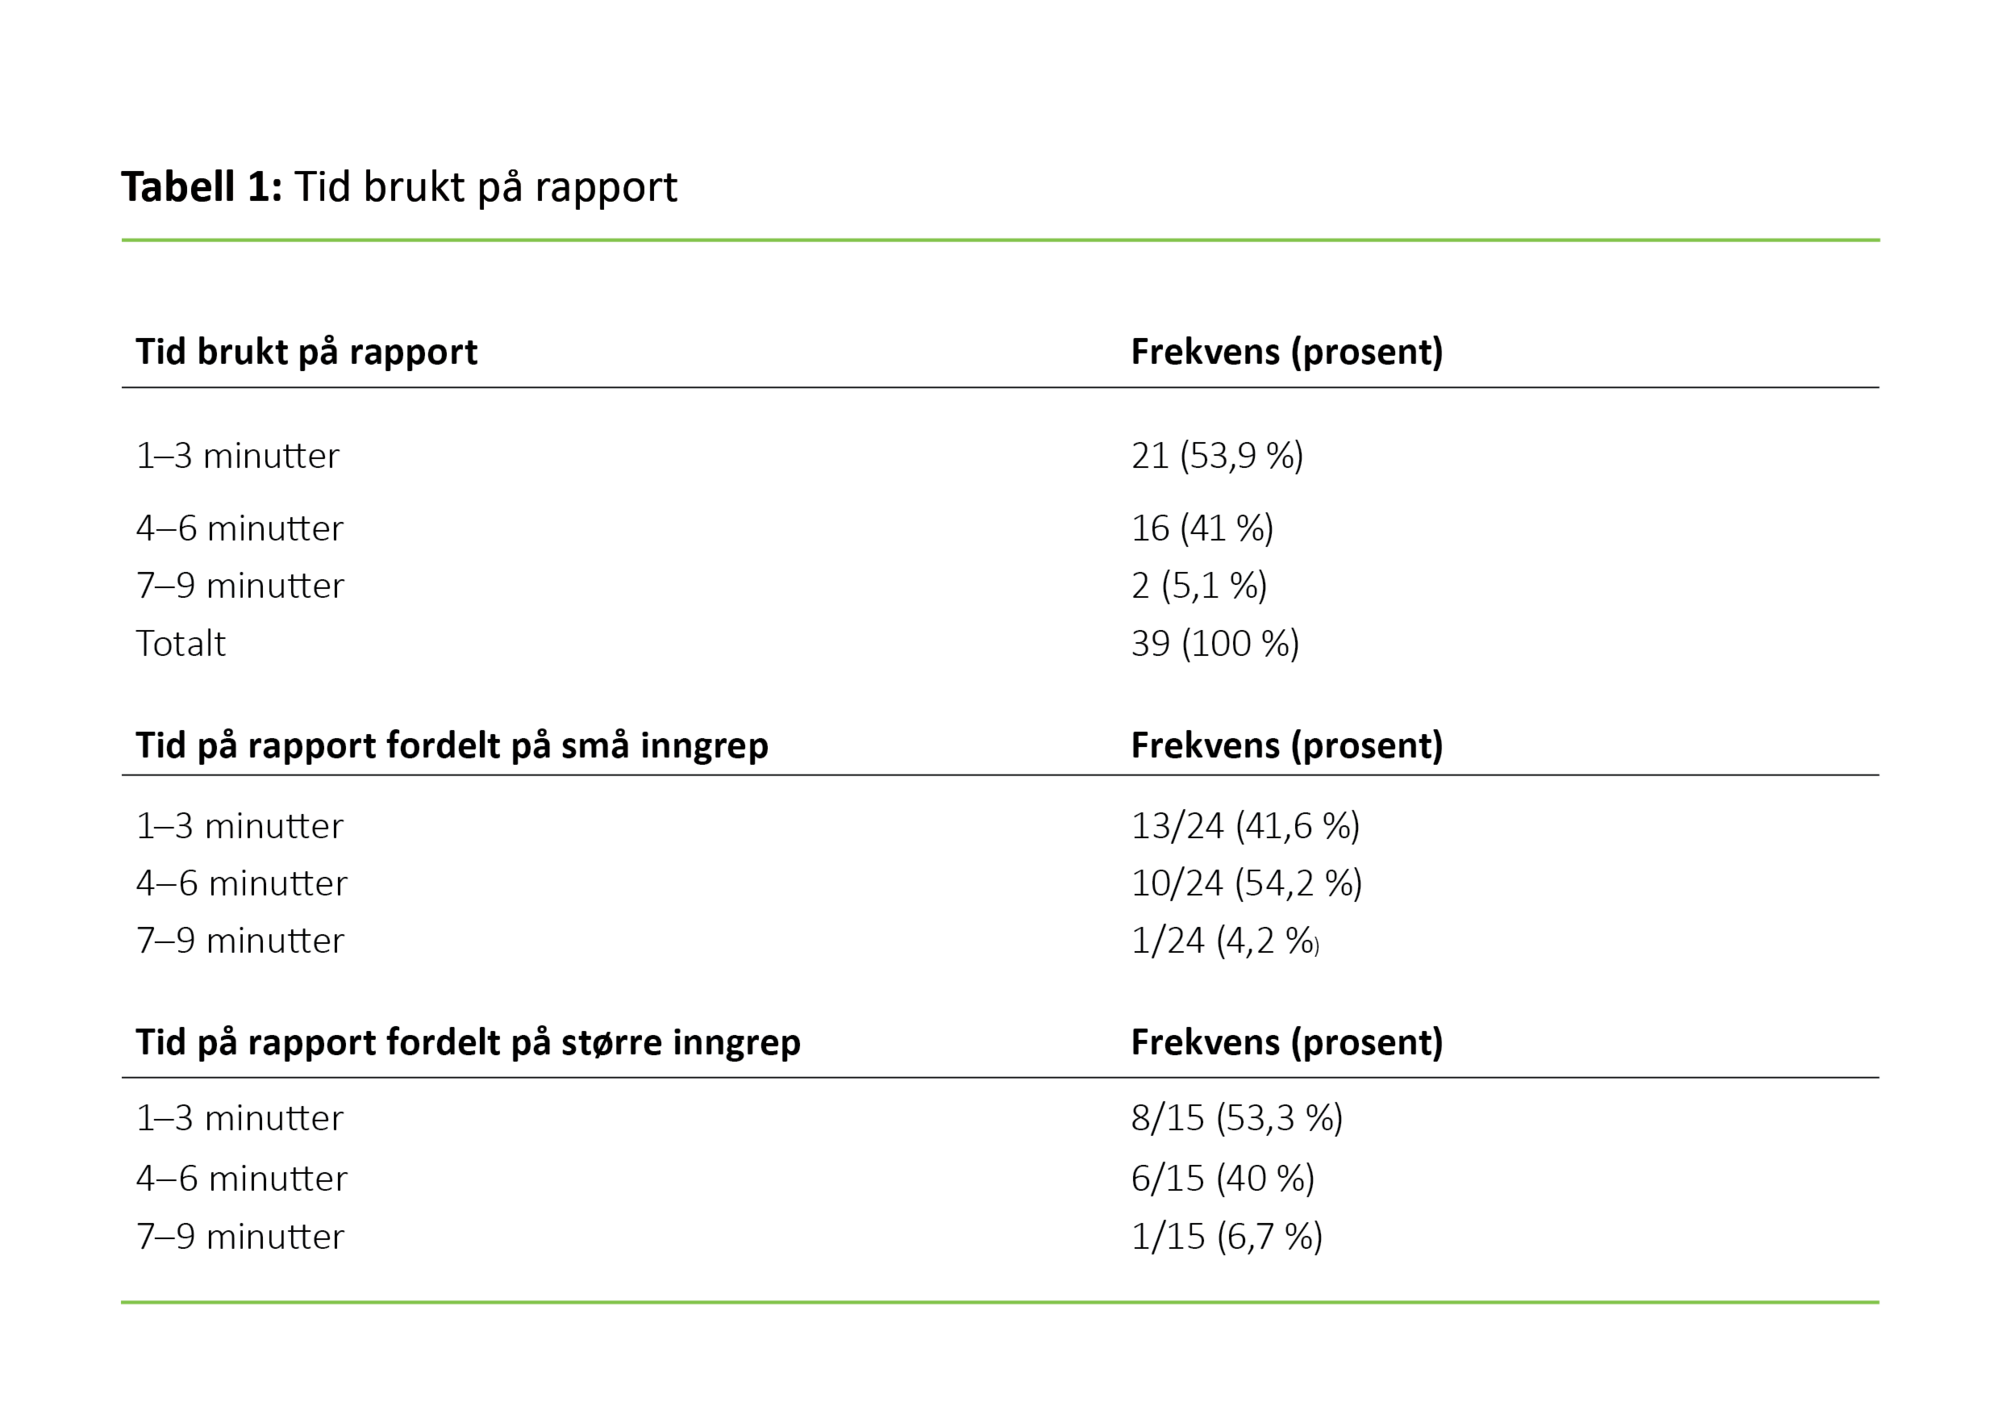
Task: Click "7–9 minutter" in the større inngrep section
Action: [240, 1237]
